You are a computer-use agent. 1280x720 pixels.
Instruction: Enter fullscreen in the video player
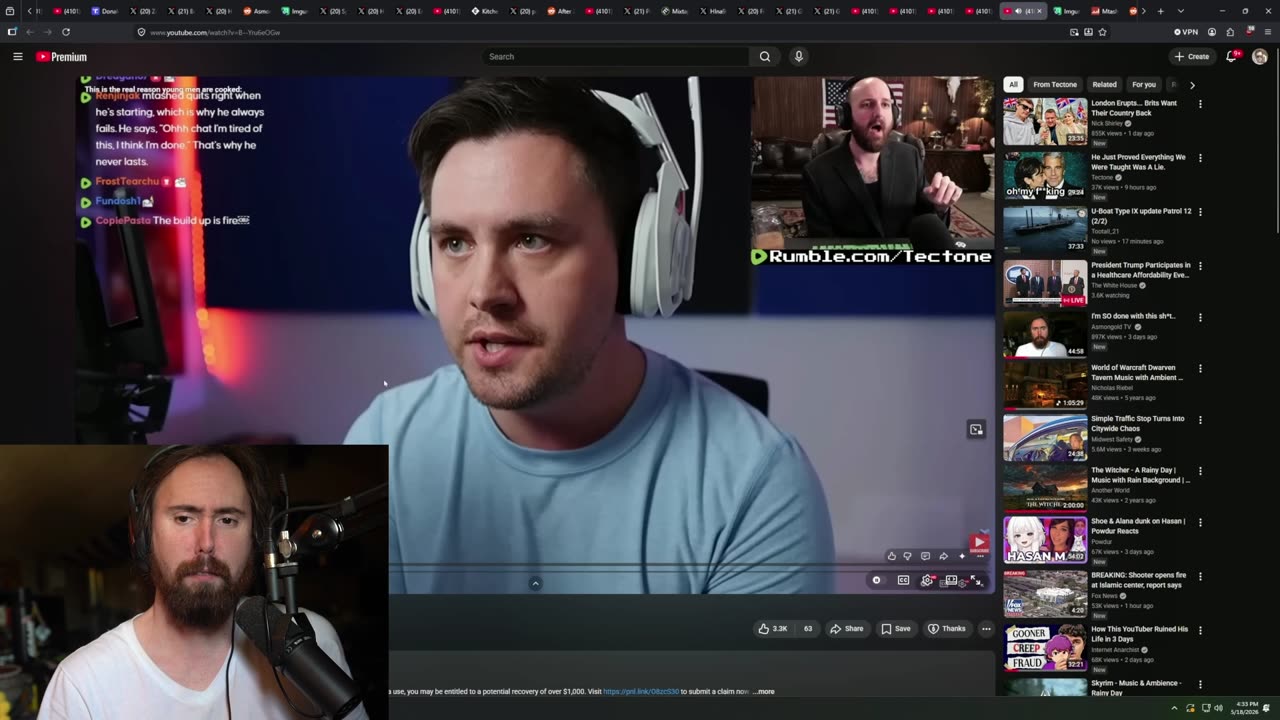click(x=976, y=580)
